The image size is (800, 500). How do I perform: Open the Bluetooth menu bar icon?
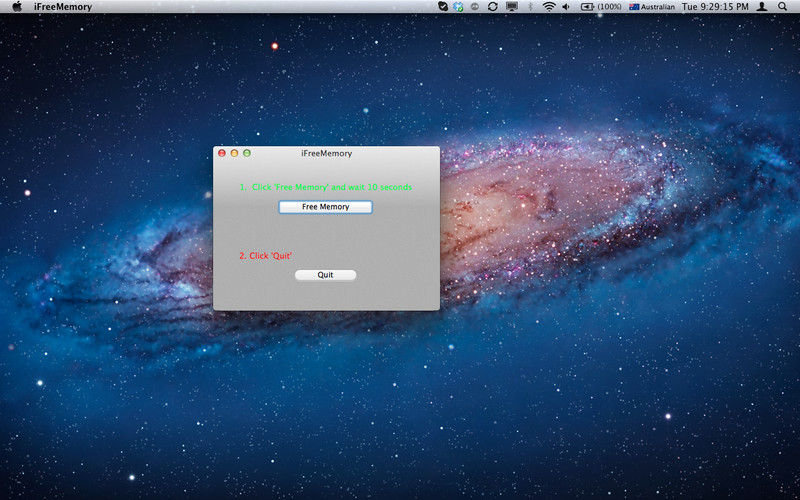[530, 7]
